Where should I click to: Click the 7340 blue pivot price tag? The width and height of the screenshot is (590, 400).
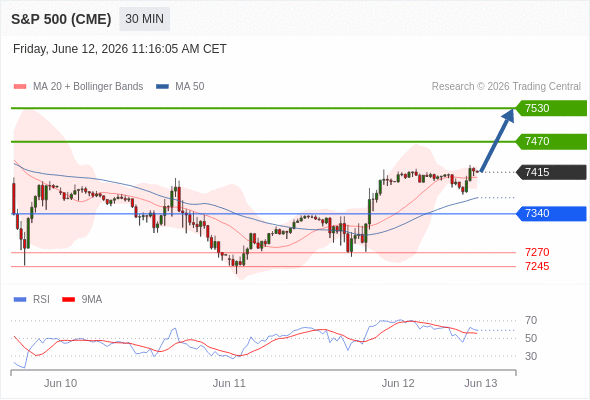551,213
